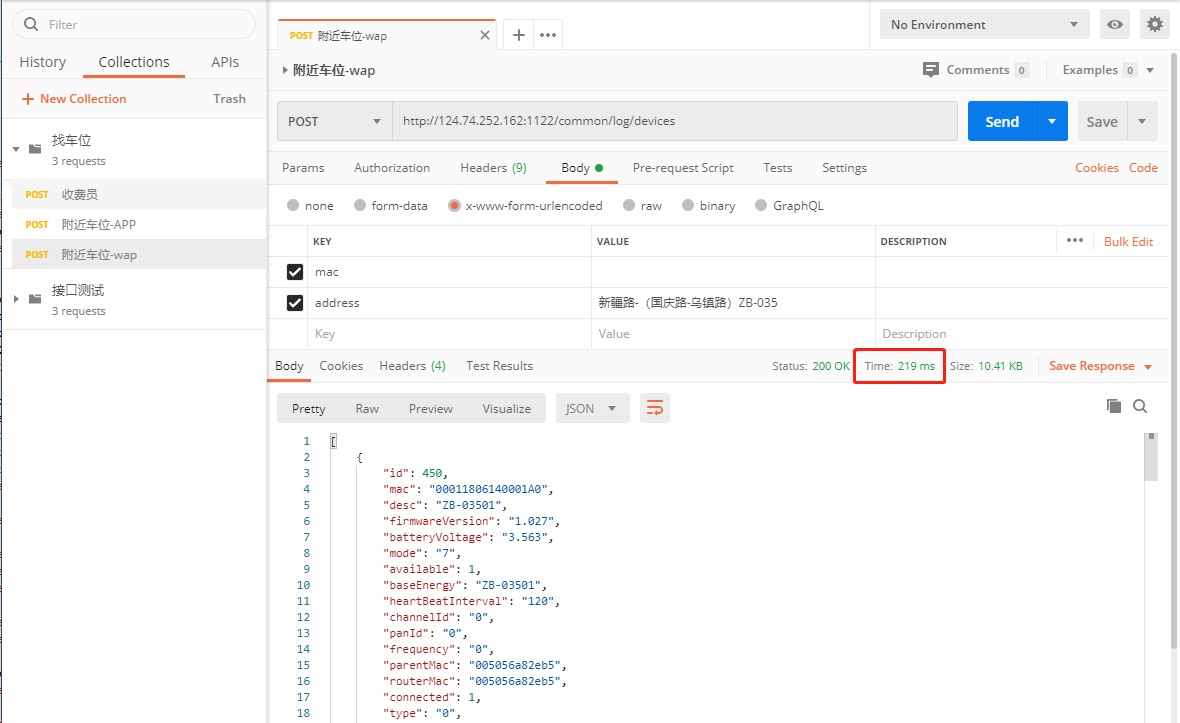The height and width of the screenshot is (723, 1180).
Task: Toggle the response line wrap icon
Action: [655, 408]
